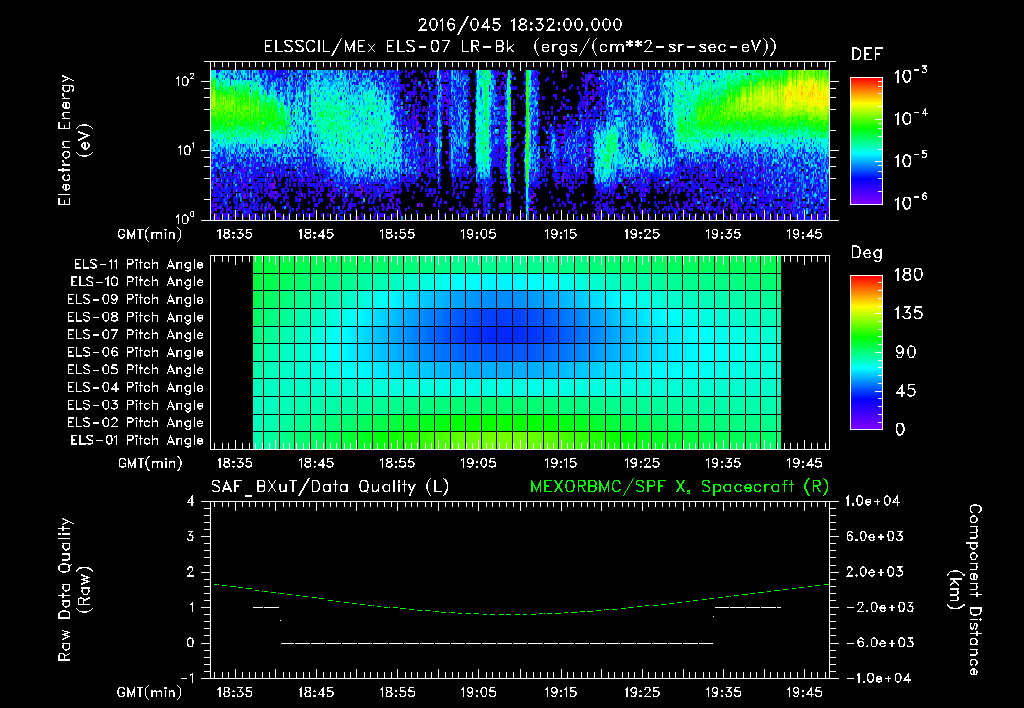Viewport: 1024px width, 708px height.
Task: Select the 'ELS-03 Pitch Angle' row label
Action: click(x=135, y=406)
